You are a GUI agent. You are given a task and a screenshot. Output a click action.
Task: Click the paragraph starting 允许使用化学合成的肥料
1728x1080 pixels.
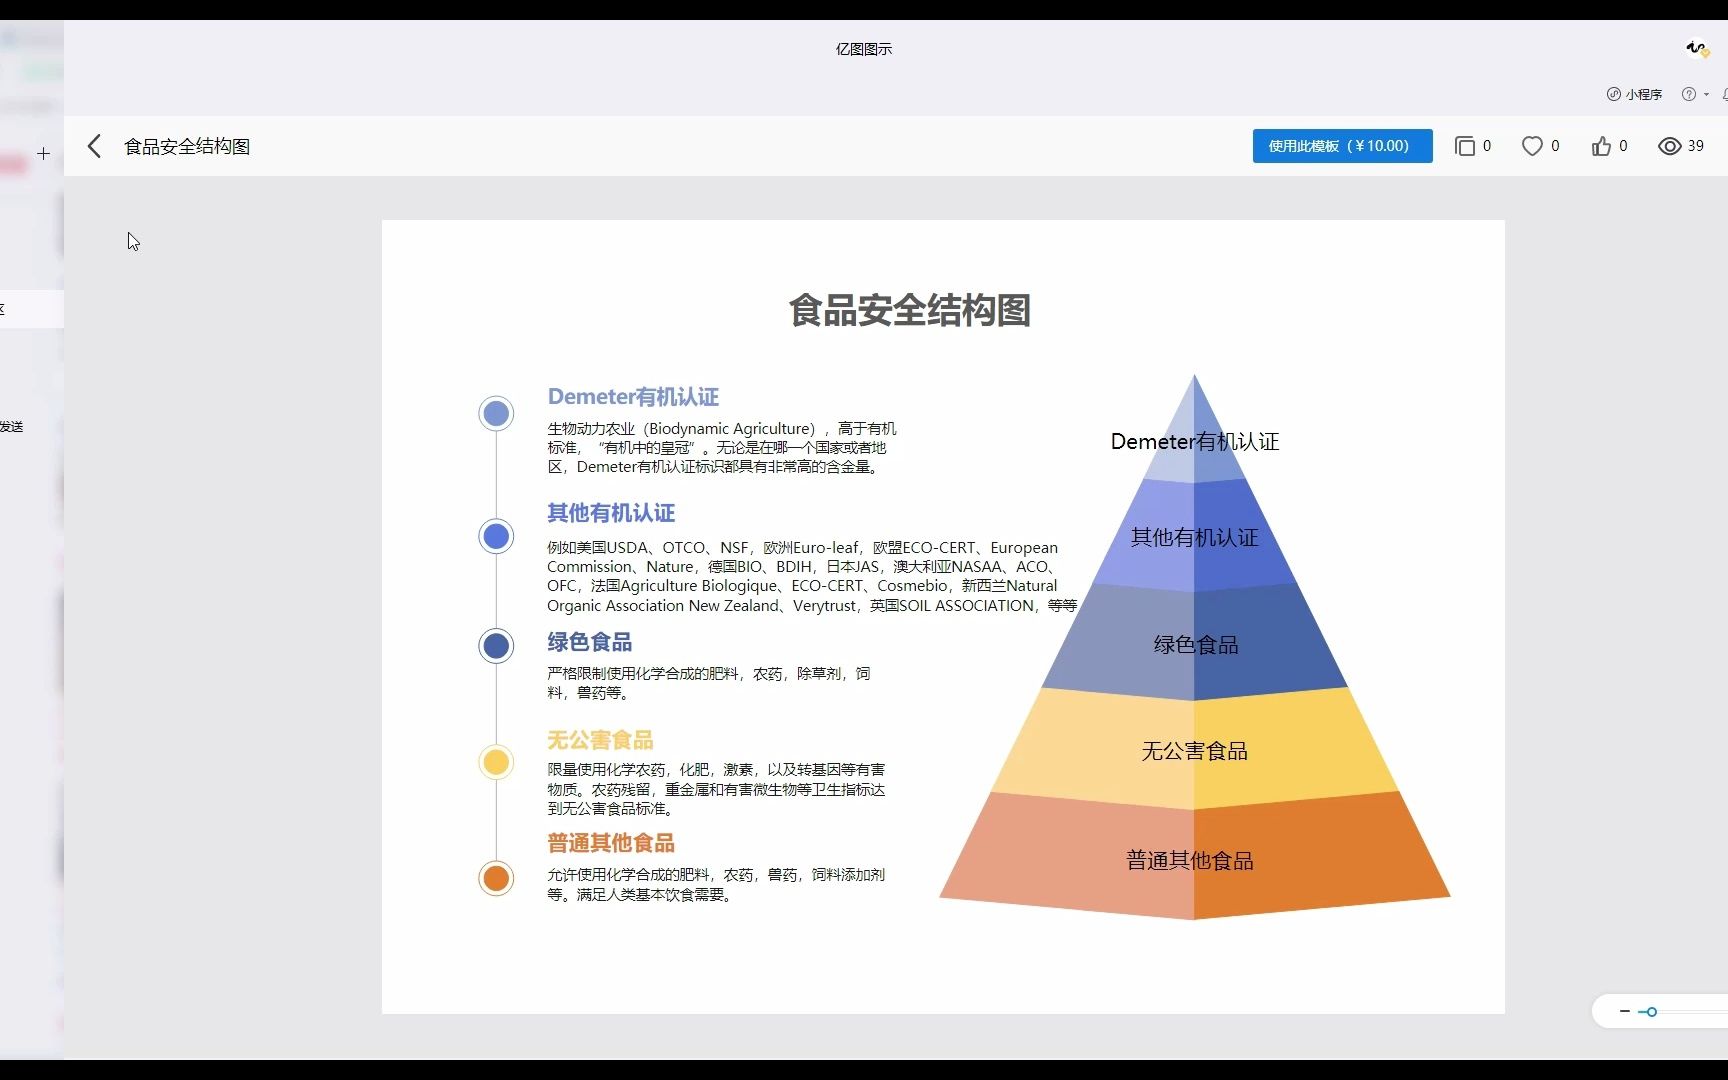click(716, 884)
